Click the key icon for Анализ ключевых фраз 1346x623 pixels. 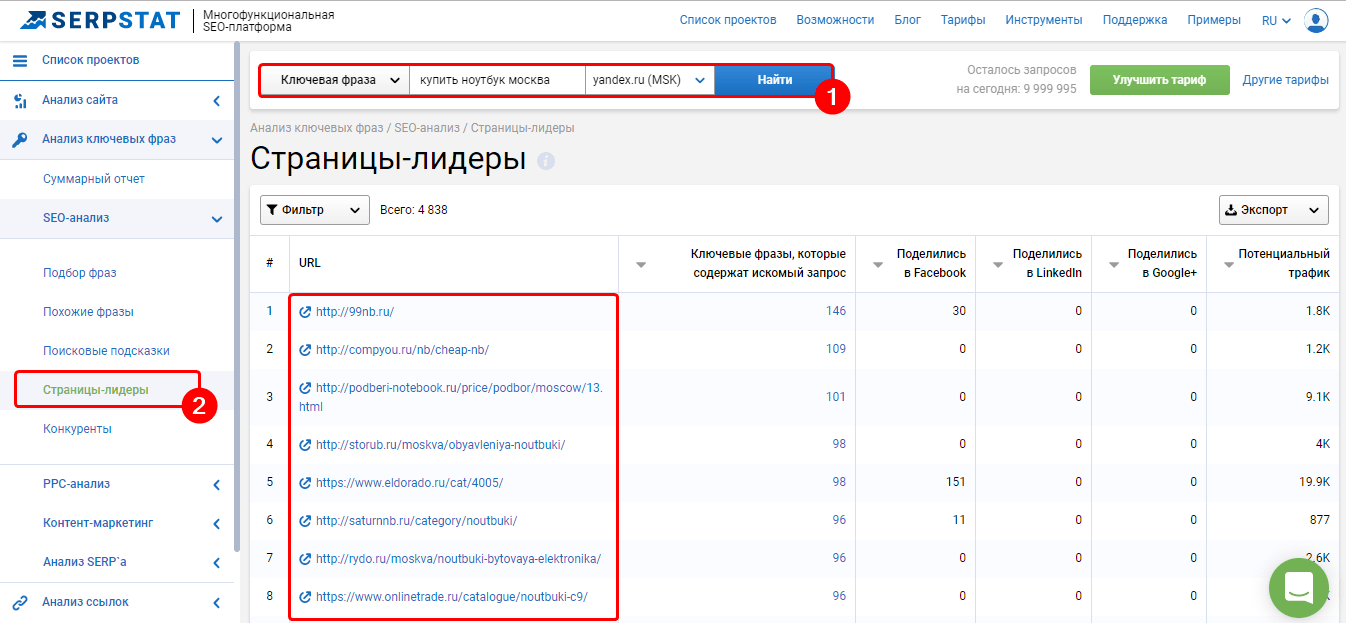[x=20, y=140]
